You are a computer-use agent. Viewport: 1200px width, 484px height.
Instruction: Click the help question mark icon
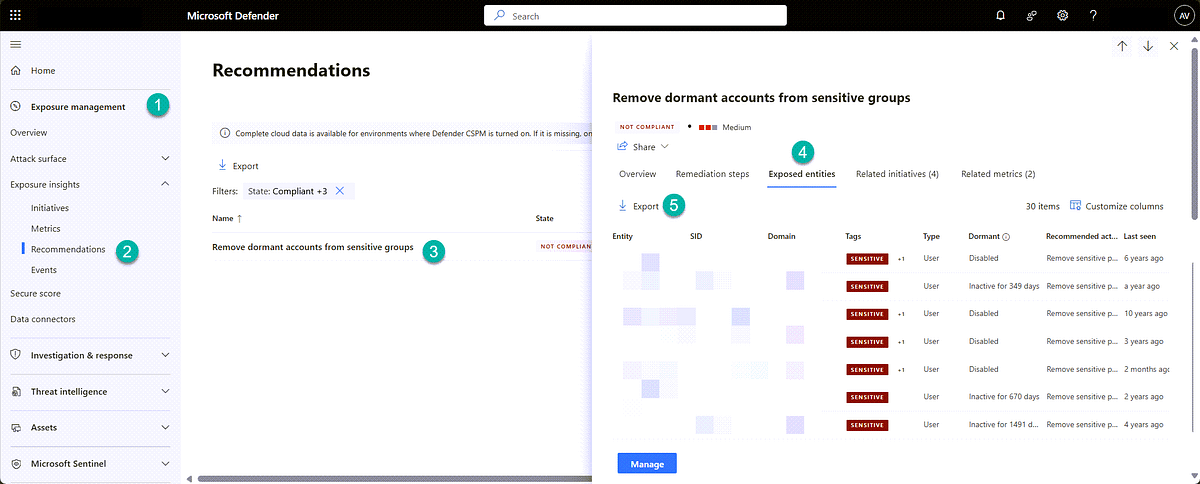(1093, 15)
